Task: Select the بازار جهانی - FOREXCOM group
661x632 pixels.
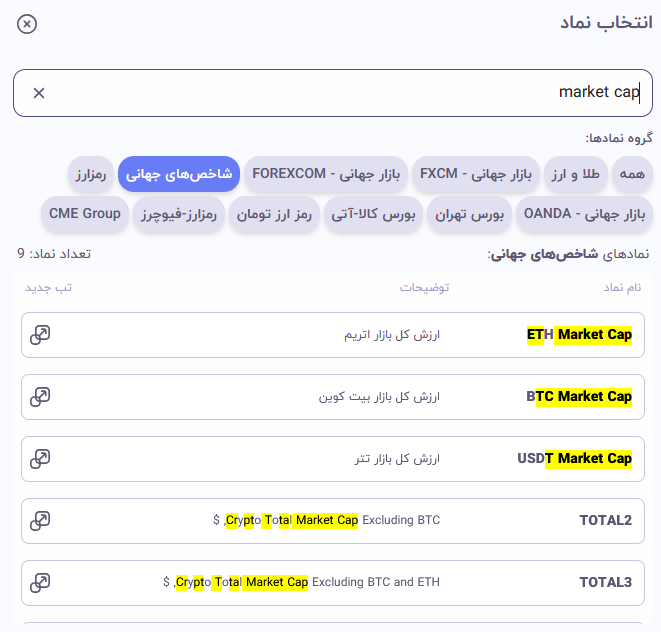Action: coord(326,174)
